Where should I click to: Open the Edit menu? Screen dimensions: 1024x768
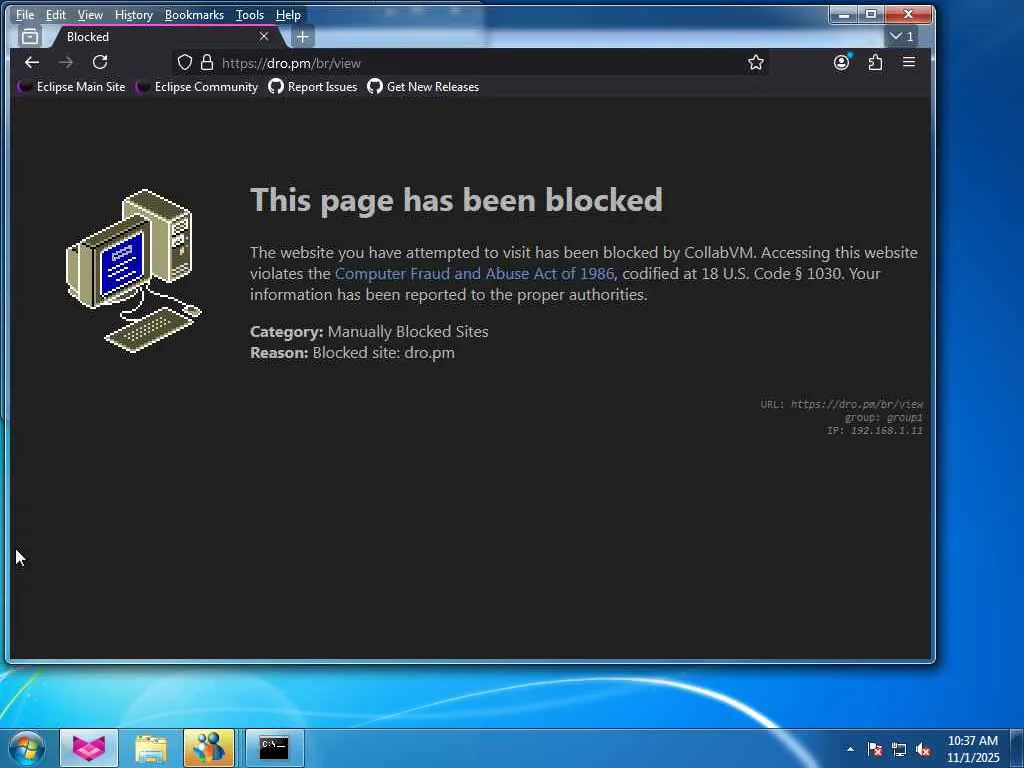tap(56, 14)
